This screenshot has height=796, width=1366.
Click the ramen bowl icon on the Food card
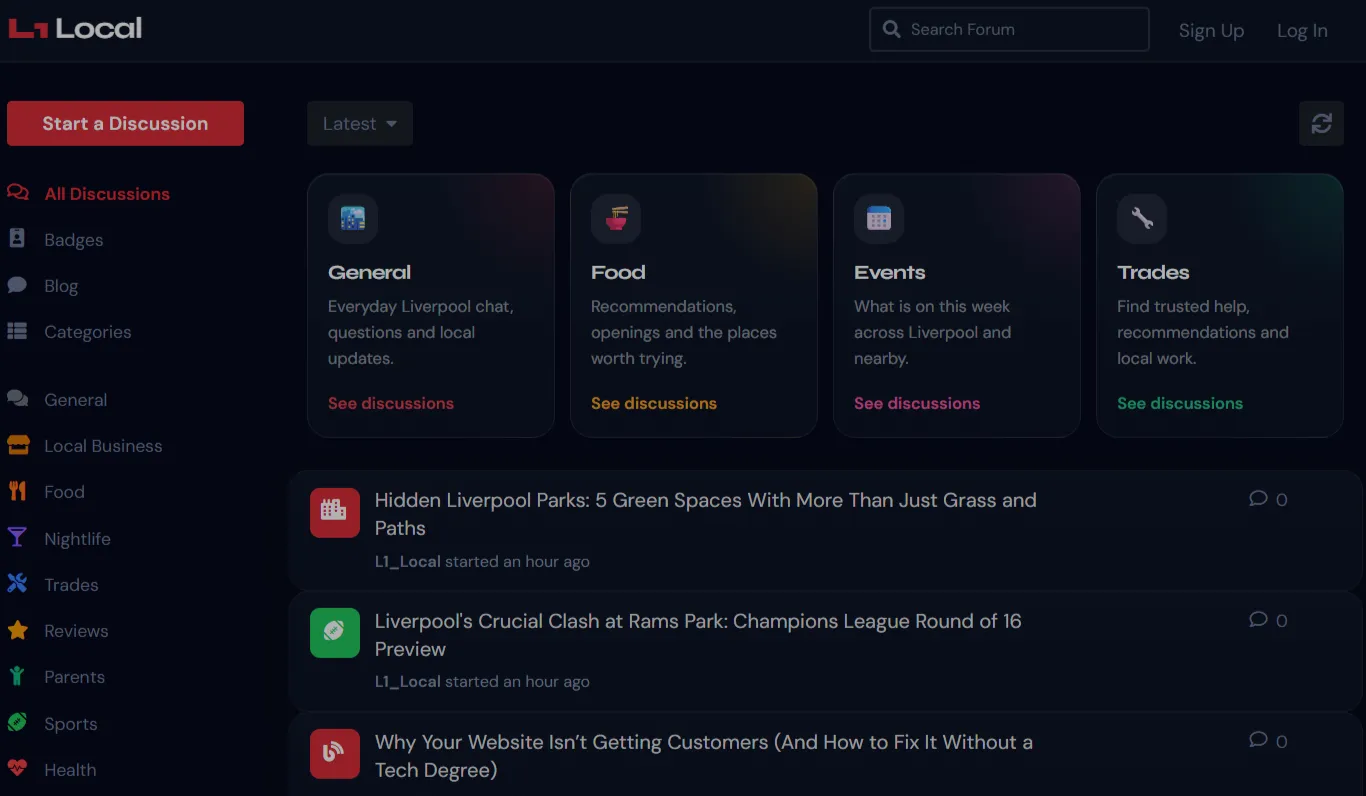pos(616,218)
